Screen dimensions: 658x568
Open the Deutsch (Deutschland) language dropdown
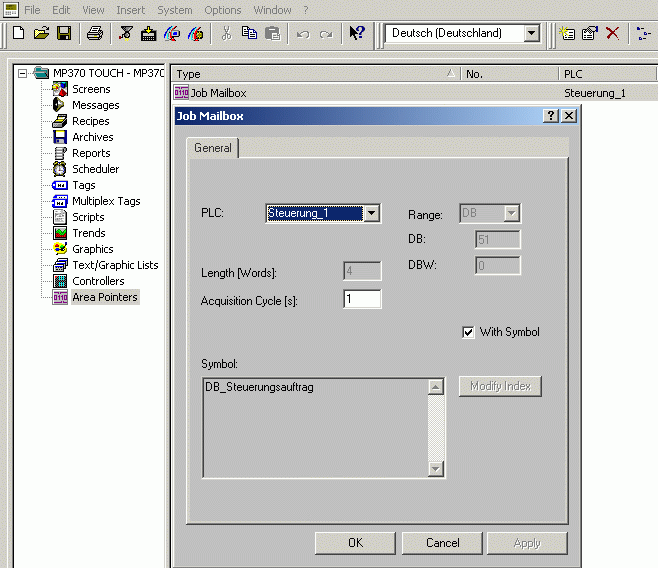point(531,33)
